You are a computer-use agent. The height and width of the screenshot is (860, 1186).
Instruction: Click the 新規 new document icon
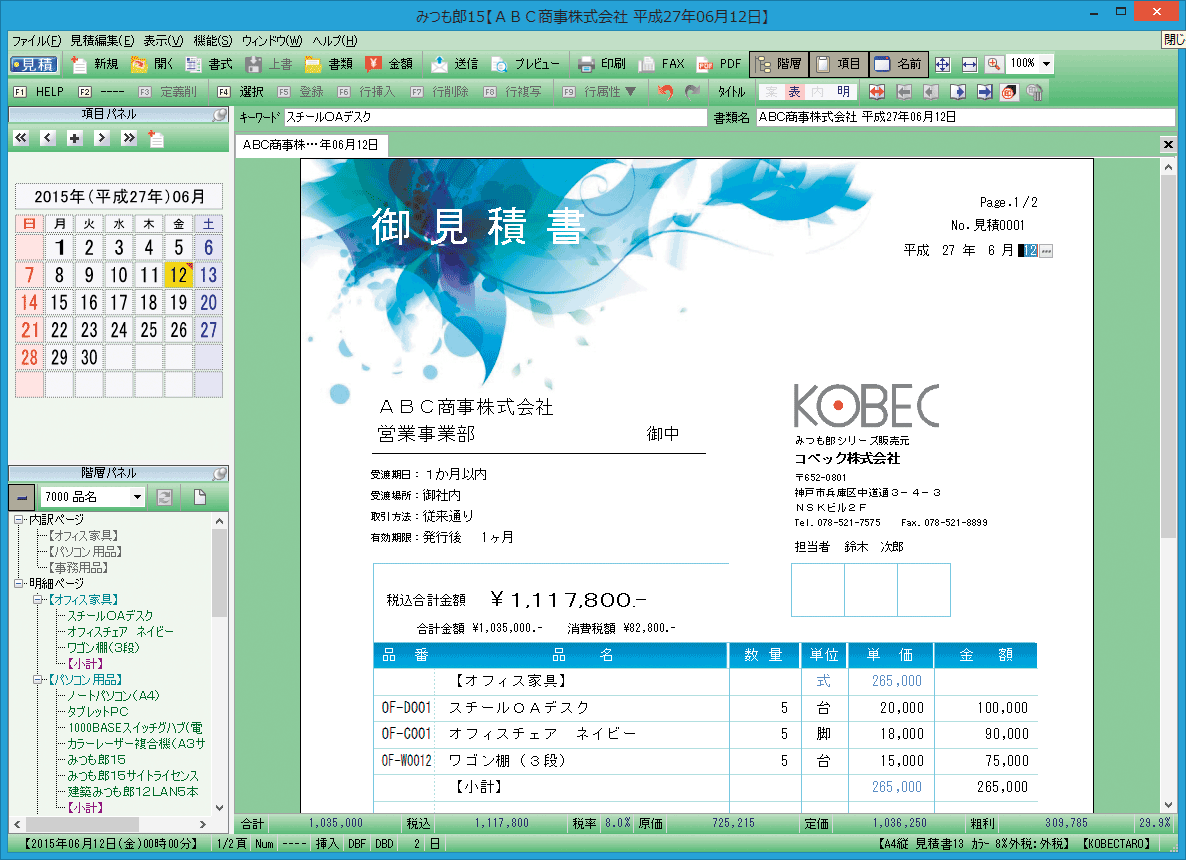pos(79,64)
